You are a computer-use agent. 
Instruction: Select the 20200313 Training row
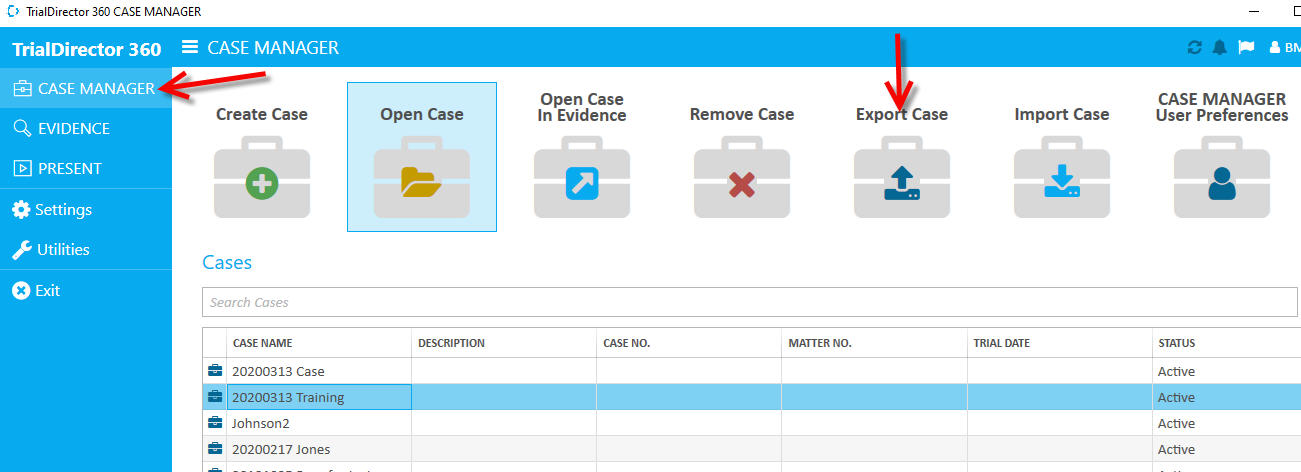point(751,397)
